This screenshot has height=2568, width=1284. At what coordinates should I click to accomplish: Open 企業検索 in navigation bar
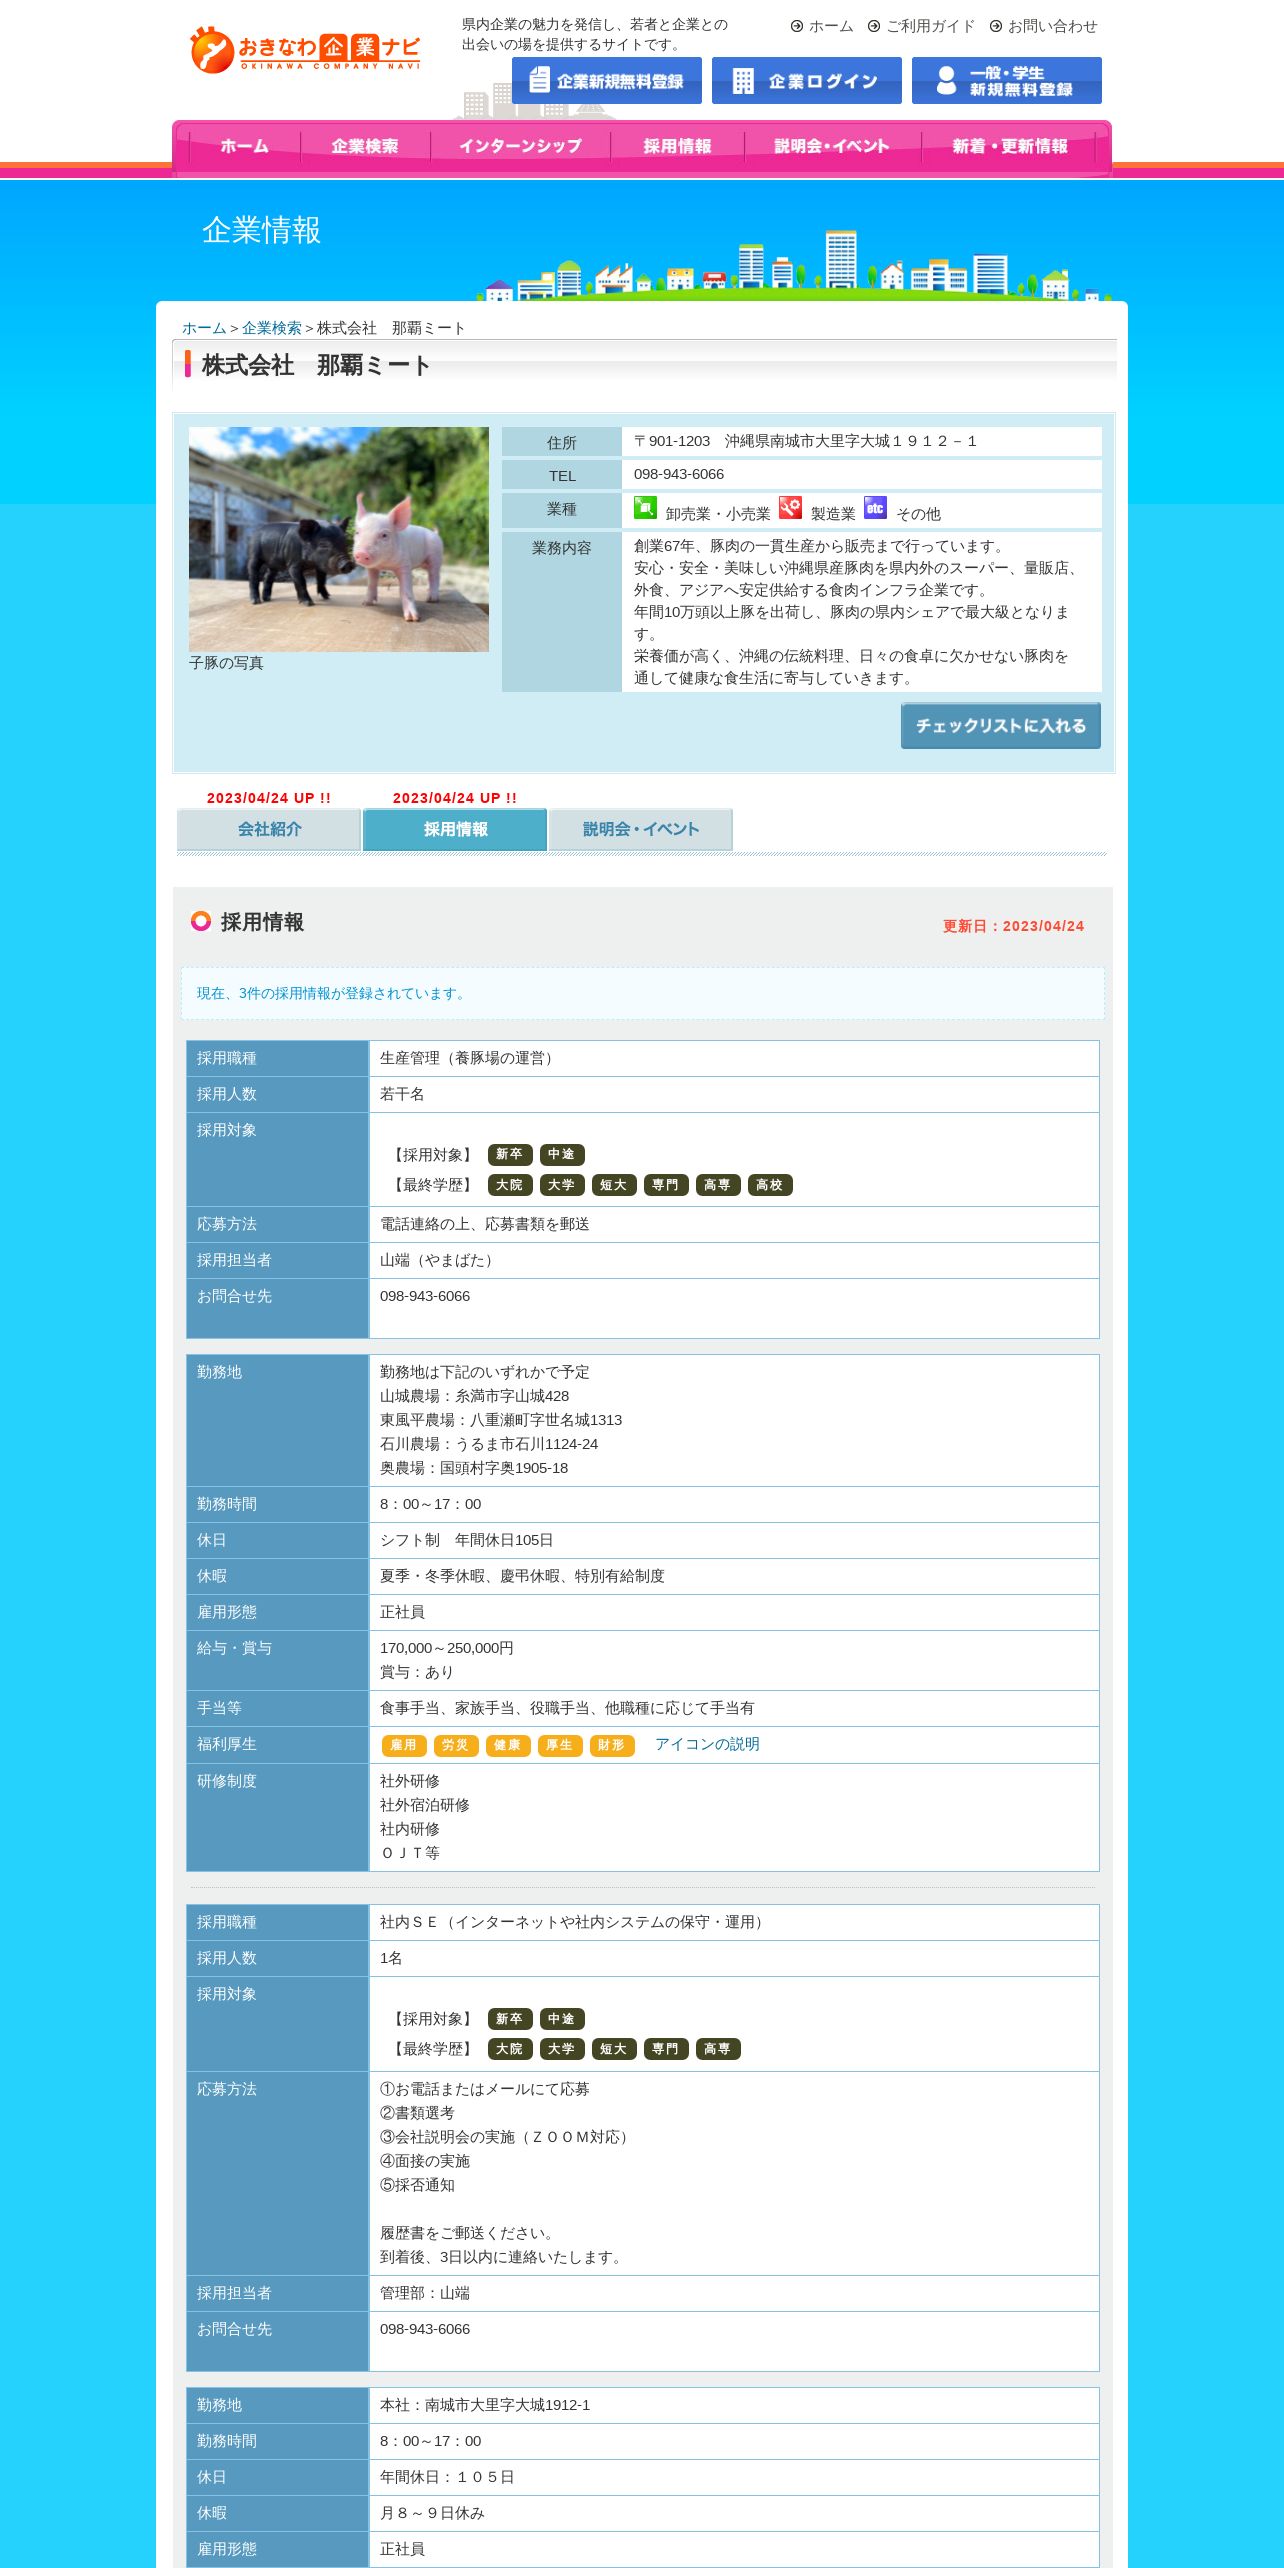click(365, 146)
